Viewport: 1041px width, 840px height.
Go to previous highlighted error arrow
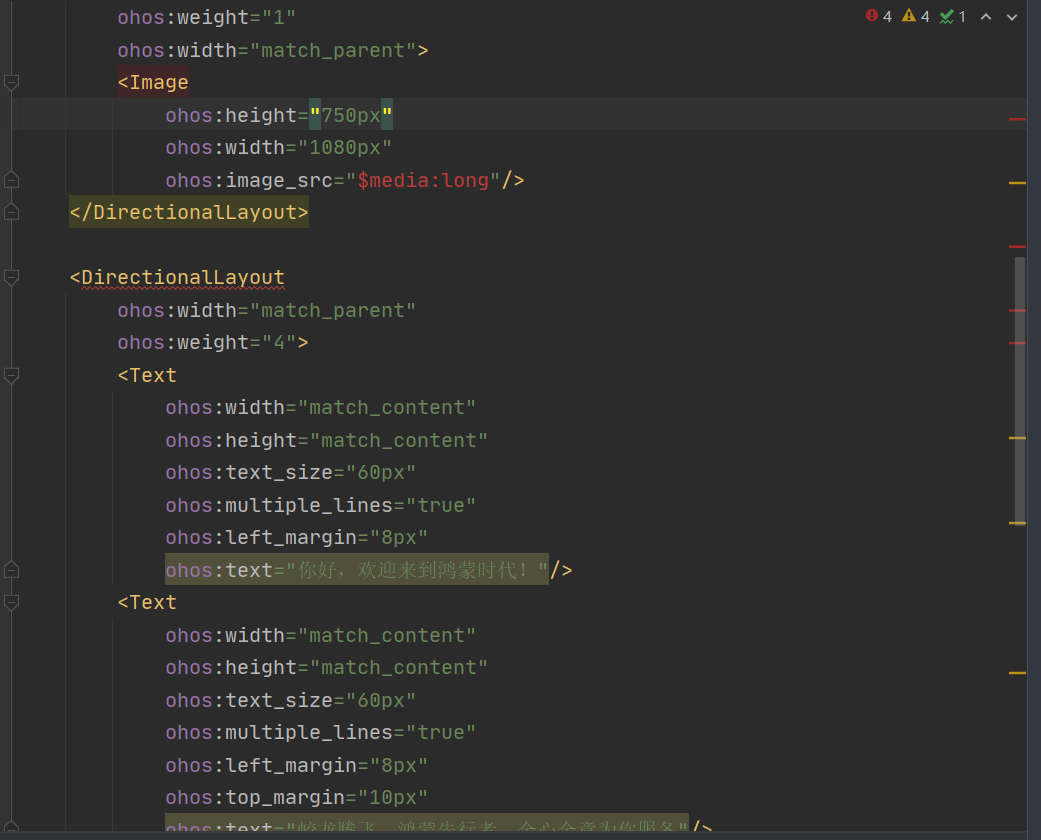click(986, 17)
